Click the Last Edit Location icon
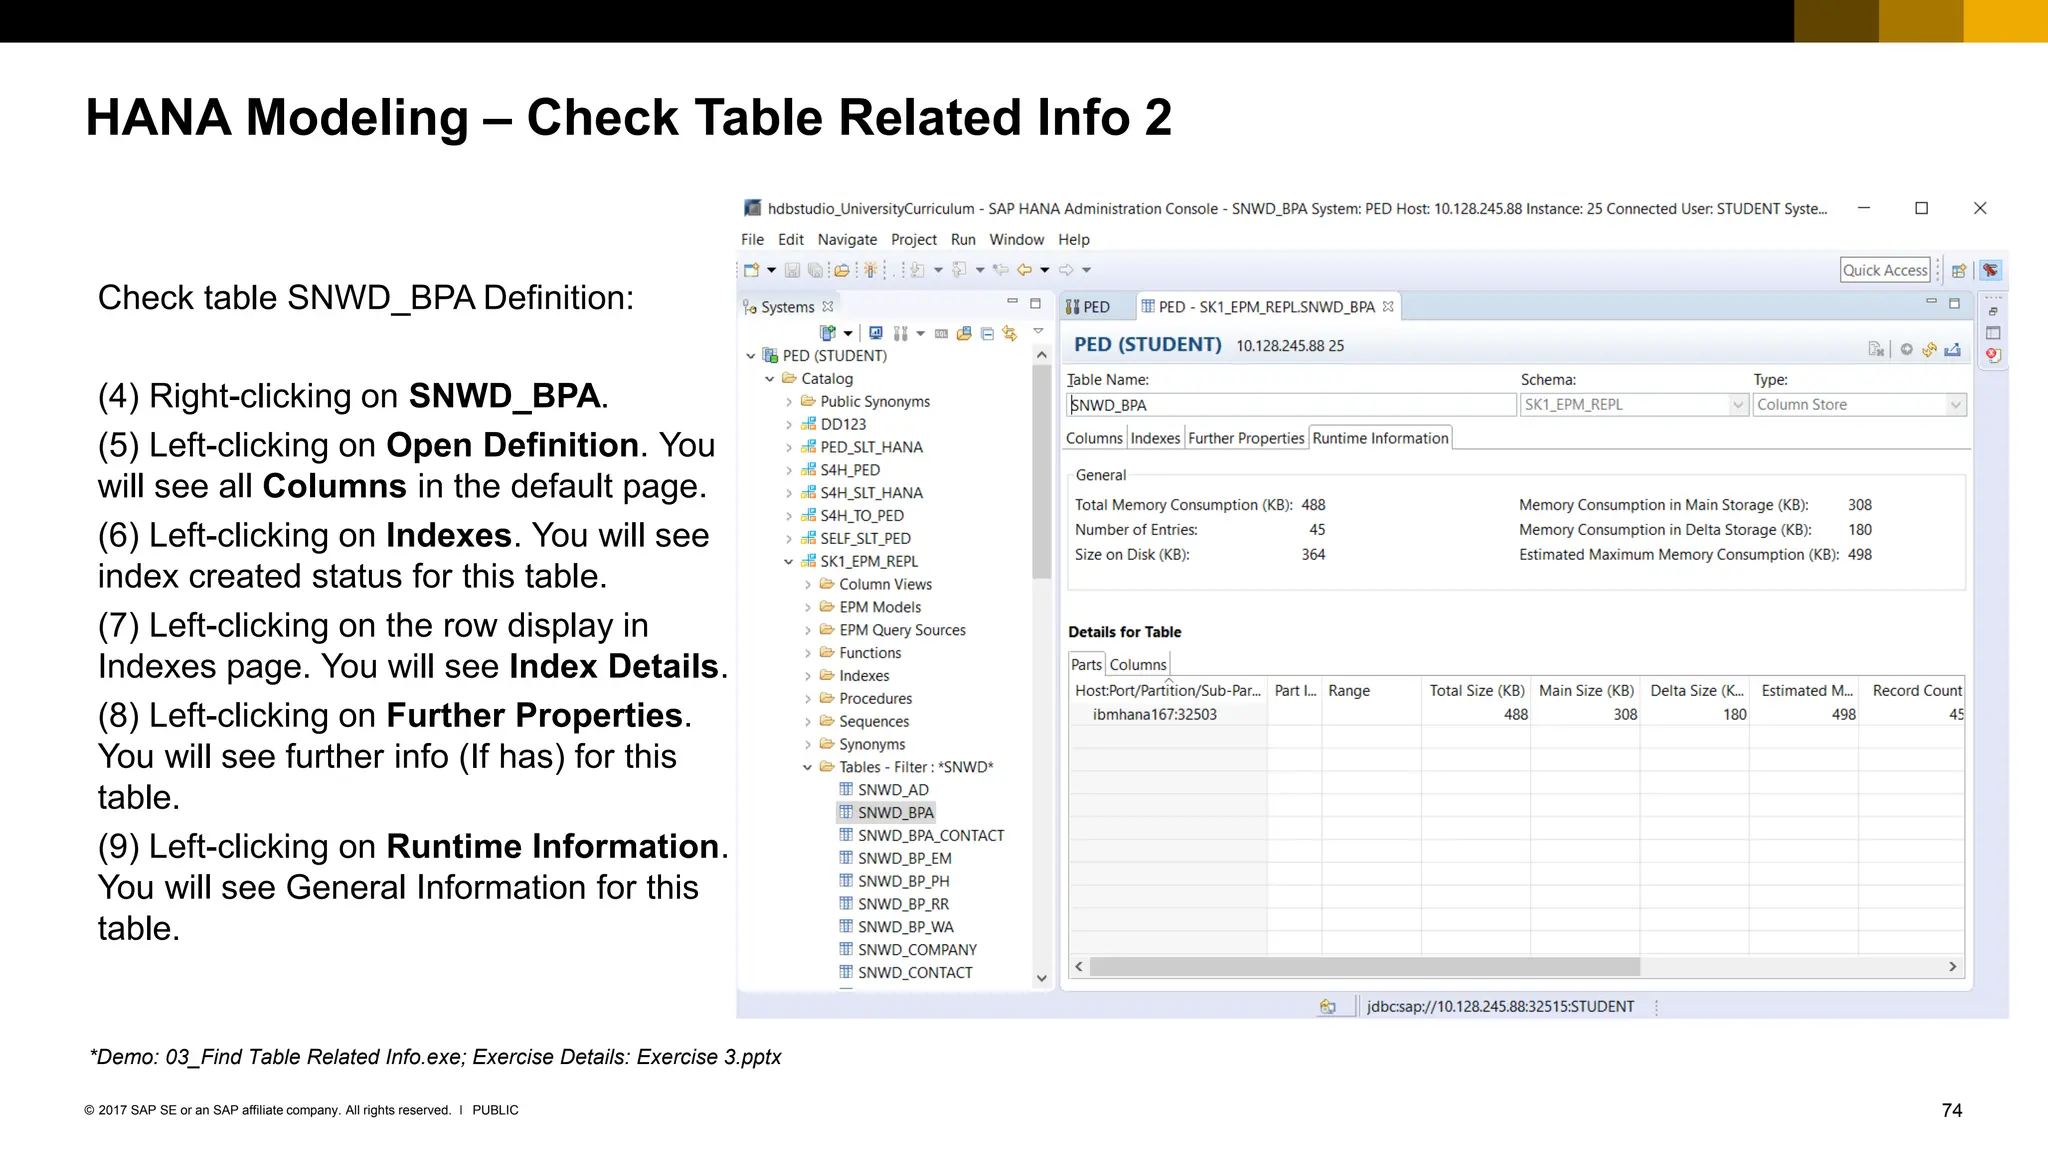The width and height of the screenshot is (2048, 1152). (1000, 270)
